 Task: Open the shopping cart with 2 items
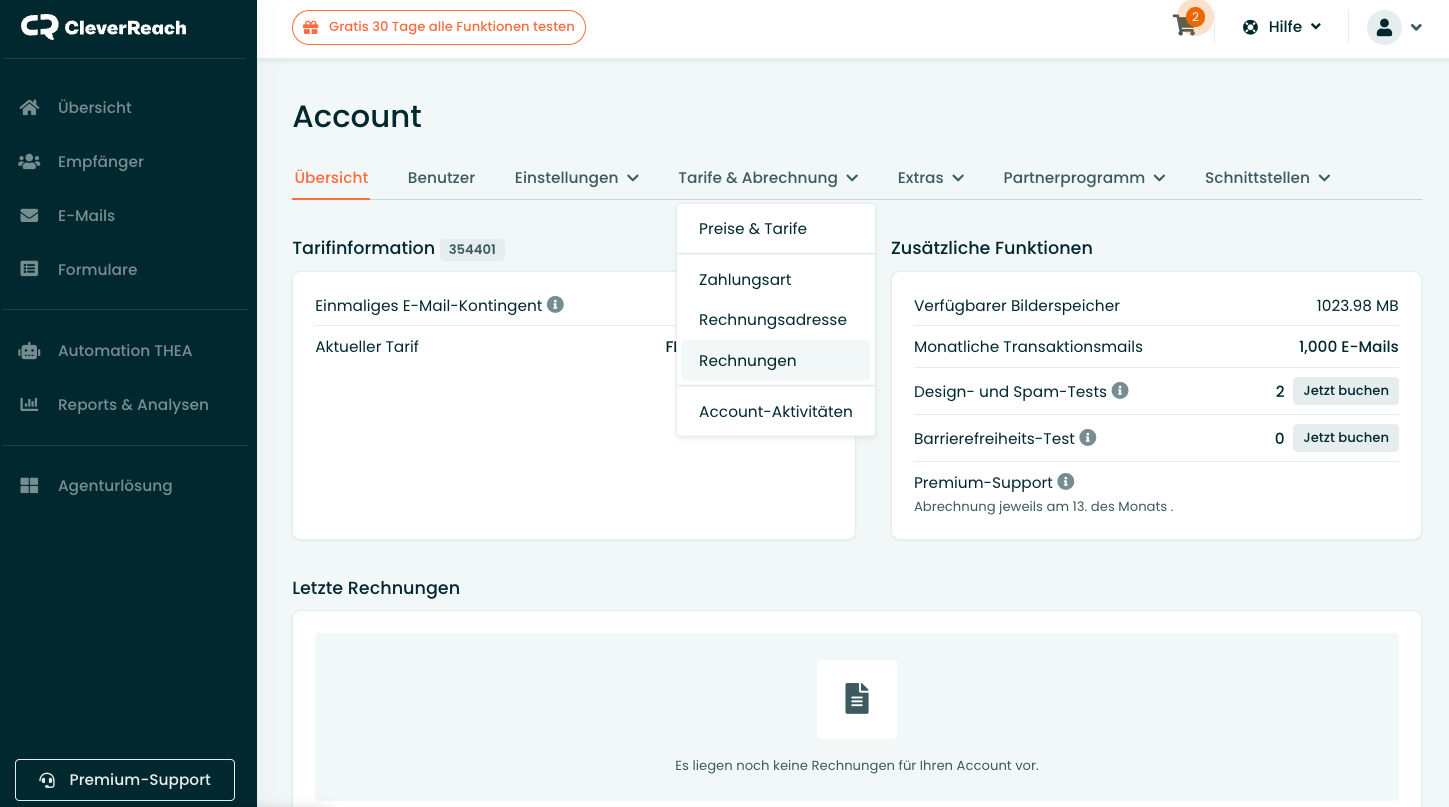(x=1186, y=25)
